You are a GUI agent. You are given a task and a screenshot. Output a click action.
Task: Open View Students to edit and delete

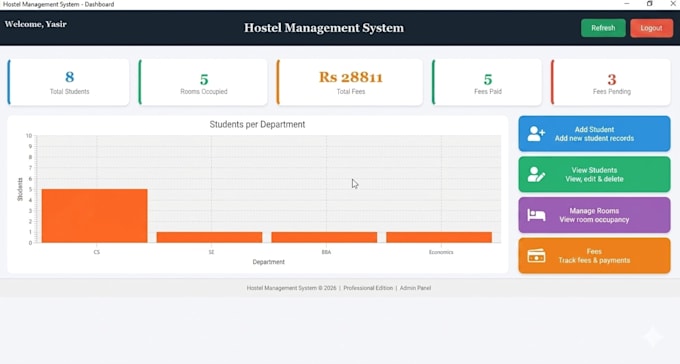click(594, 174)
